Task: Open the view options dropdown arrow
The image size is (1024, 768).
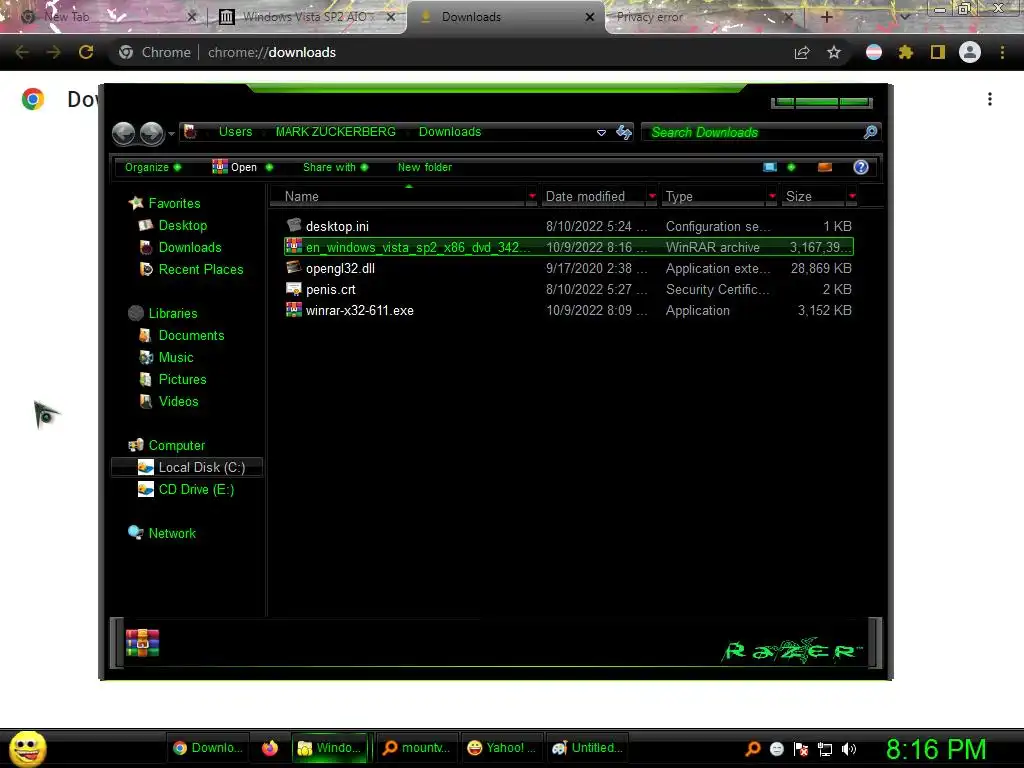Action: [x=792, y=167]
